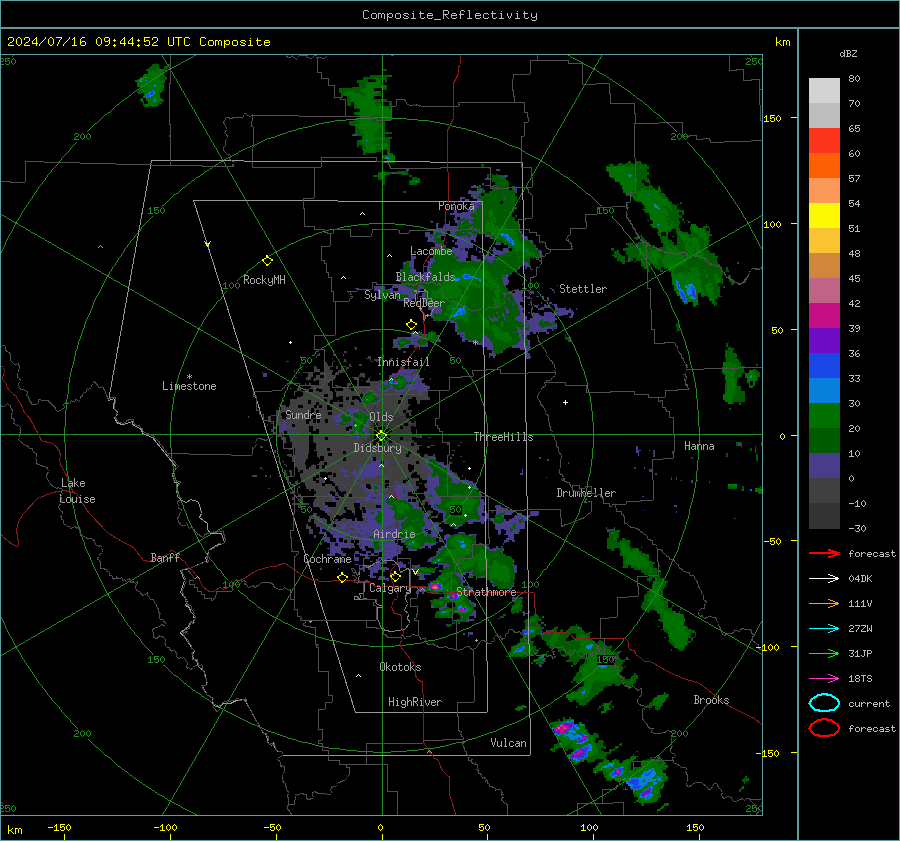Click the Hanna city label

tap(699, 446)
